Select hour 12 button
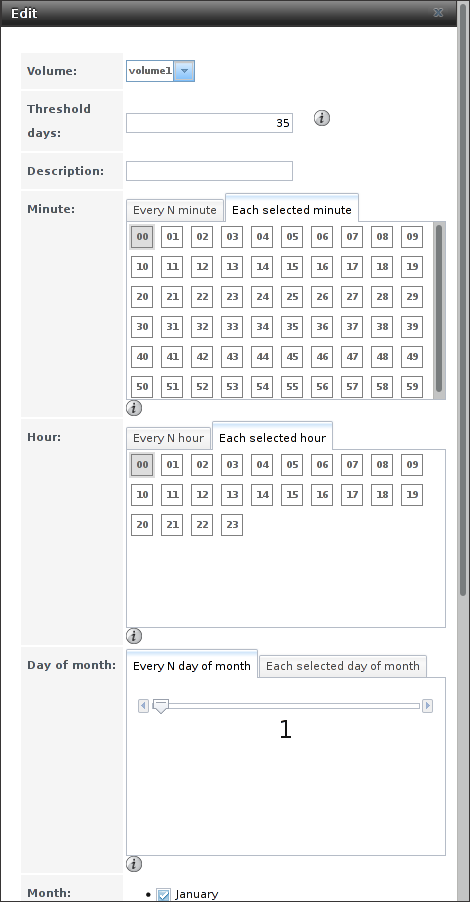This screenshot has height=902, width=470. tap(202, 495)
